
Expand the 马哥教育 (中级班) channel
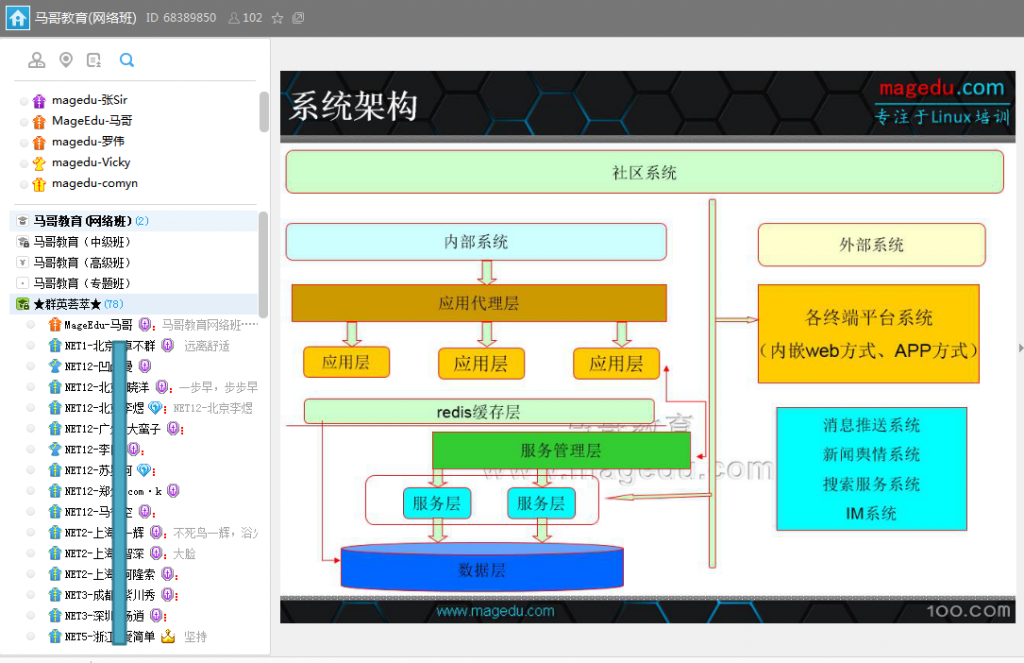23,242
